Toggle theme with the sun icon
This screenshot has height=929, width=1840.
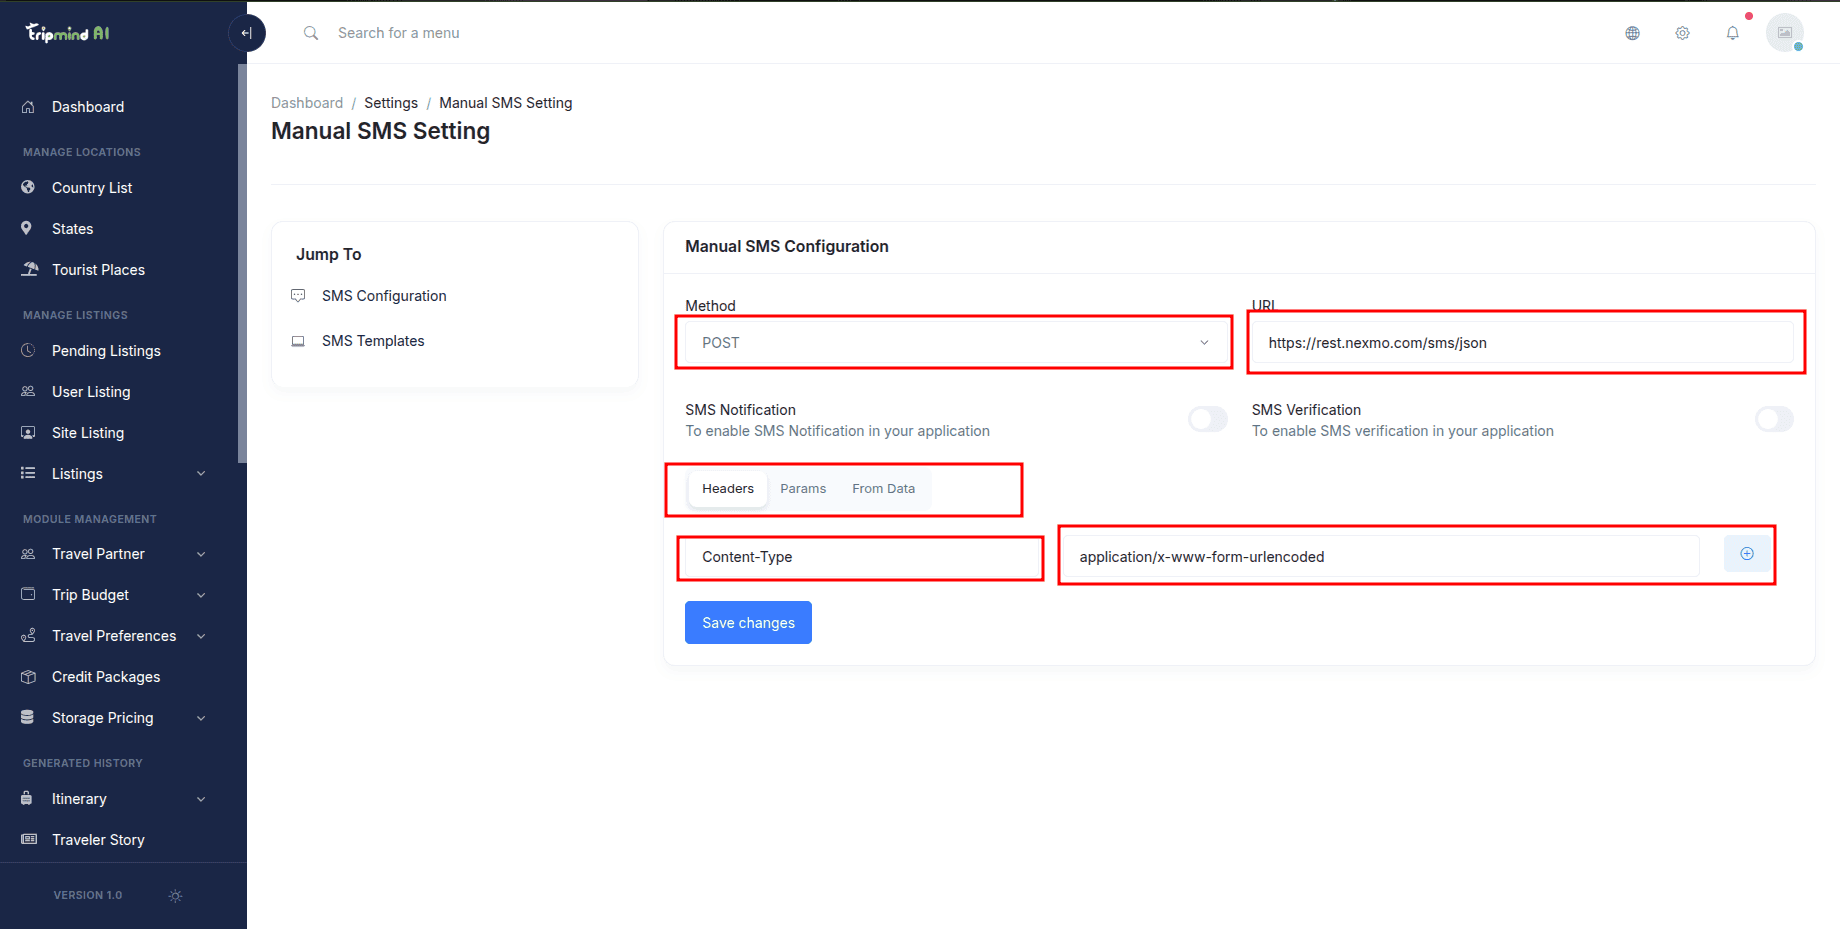click(x=176, y=896)
